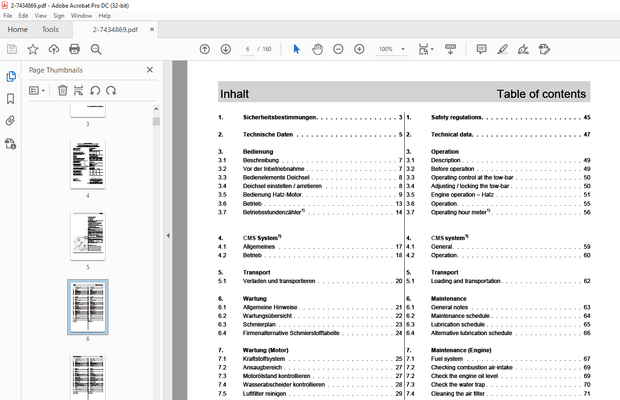This screenshot has width=620, height=400.
Task: Click 'Safety regulations' contents entry
Action: click(456, 117)
